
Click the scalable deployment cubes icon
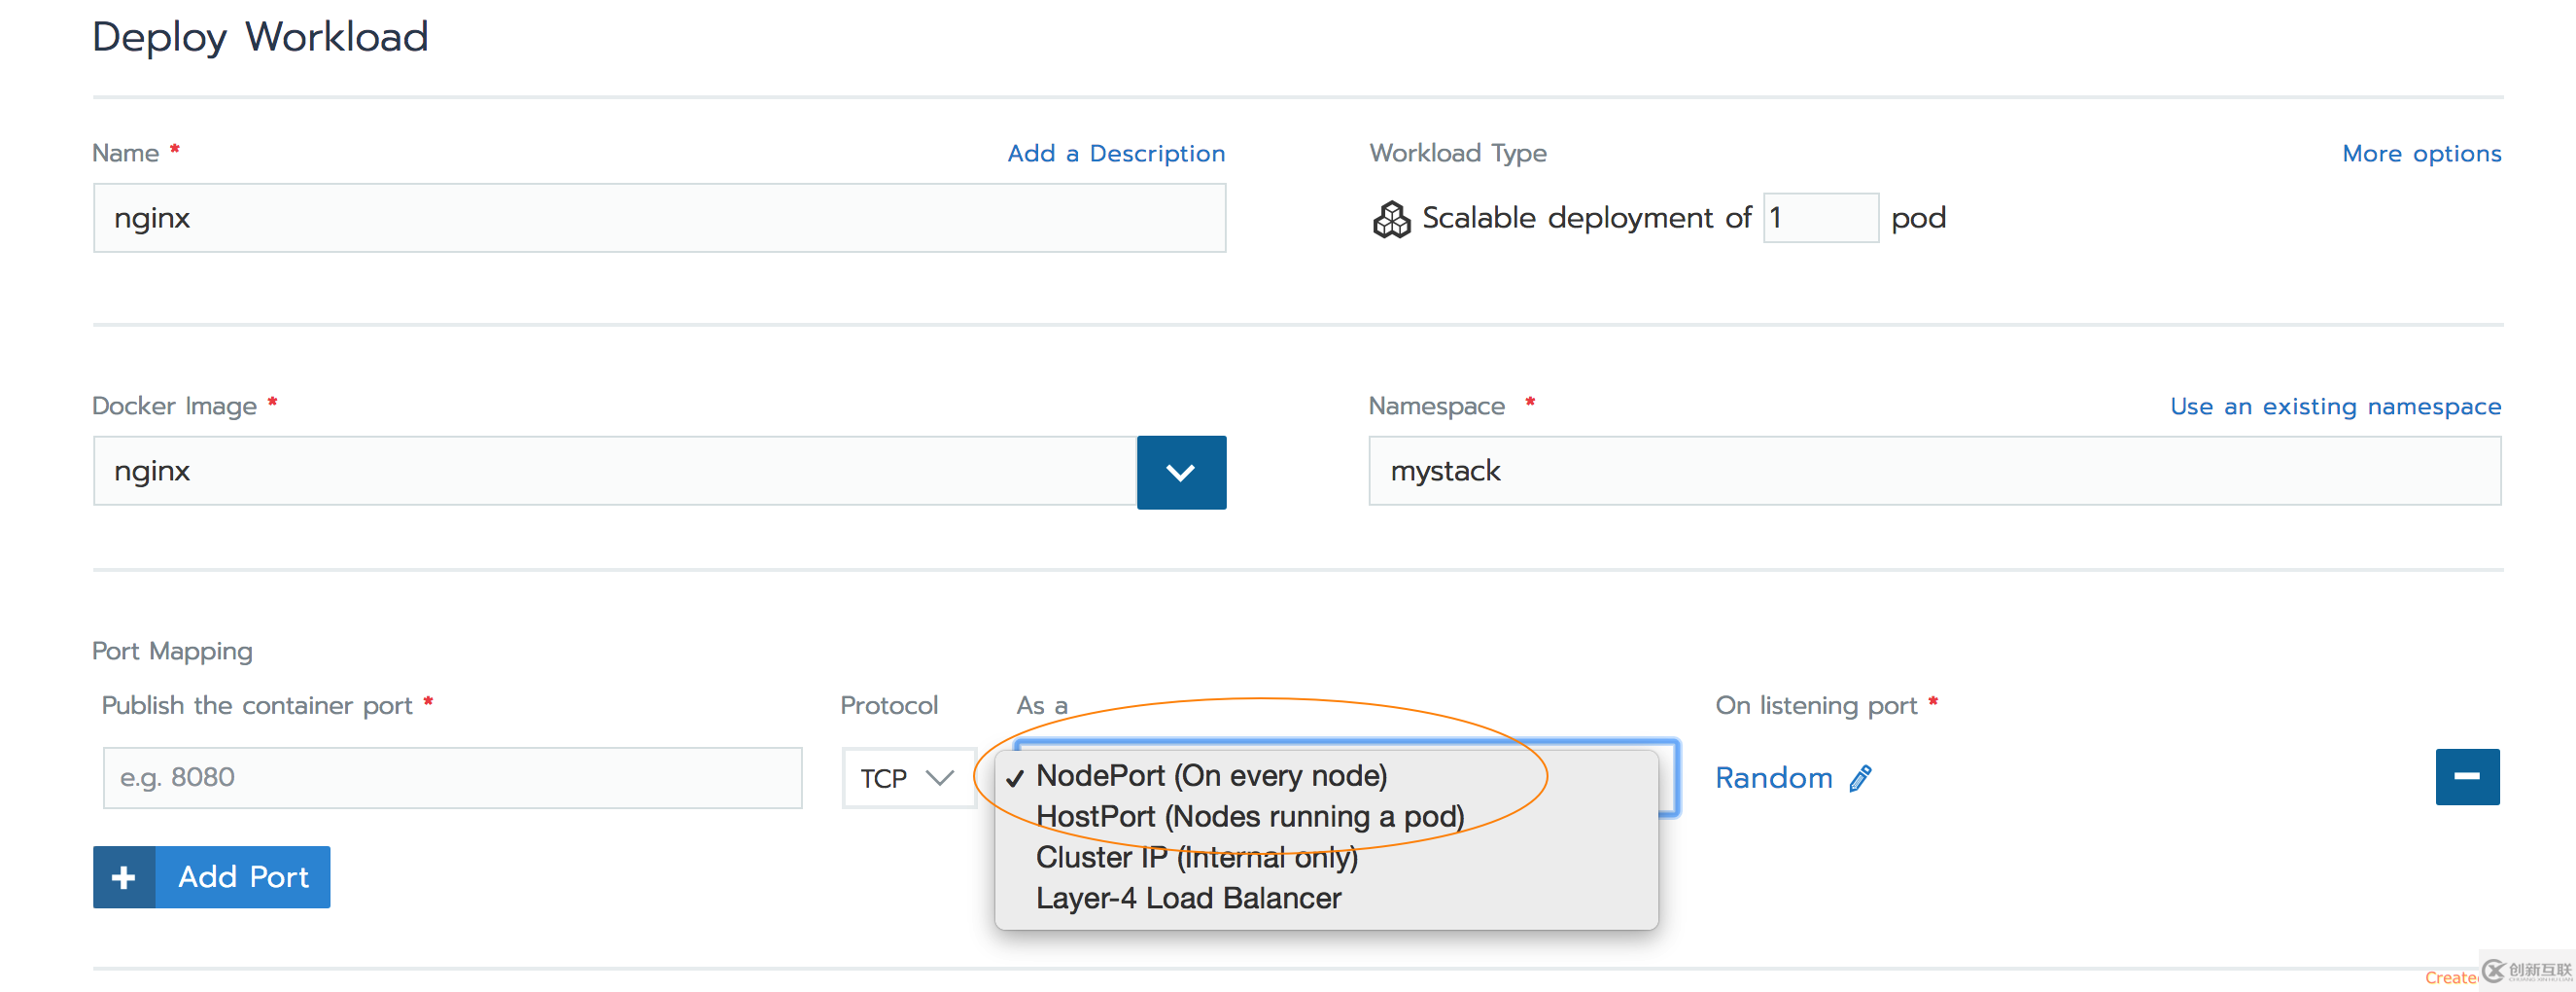1391,219
